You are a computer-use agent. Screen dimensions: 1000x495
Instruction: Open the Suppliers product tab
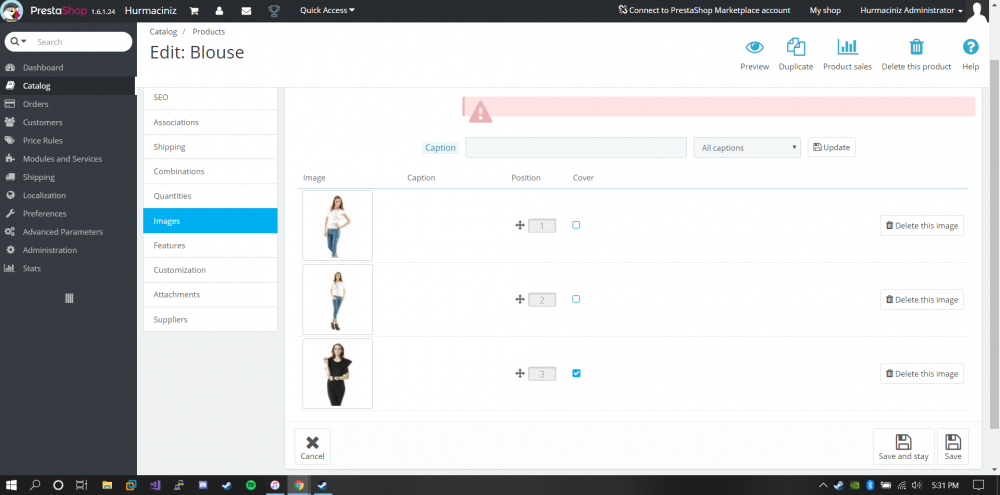[x=210, y=320]
